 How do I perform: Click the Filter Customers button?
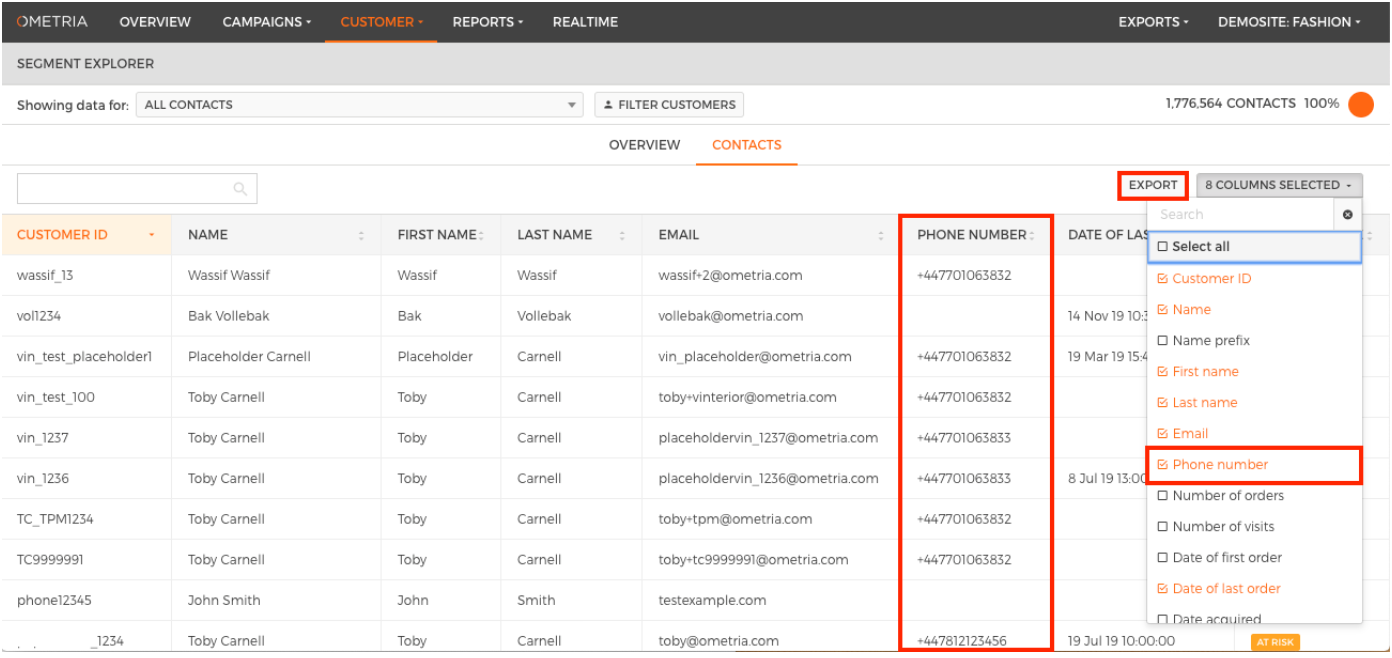coord(669,104)
